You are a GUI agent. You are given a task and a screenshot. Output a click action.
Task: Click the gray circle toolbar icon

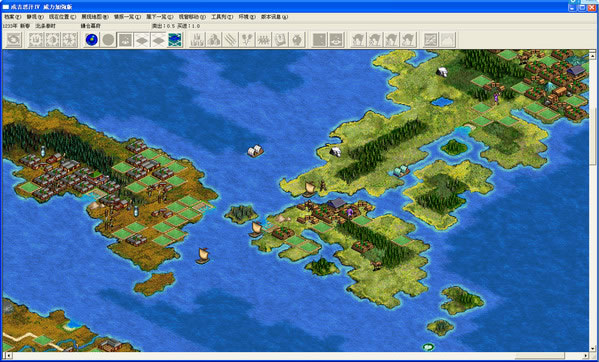[x=108, y=40]
